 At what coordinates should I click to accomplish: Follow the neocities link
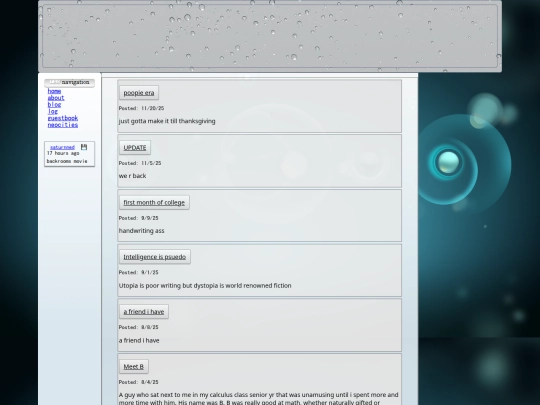point(63,125)
